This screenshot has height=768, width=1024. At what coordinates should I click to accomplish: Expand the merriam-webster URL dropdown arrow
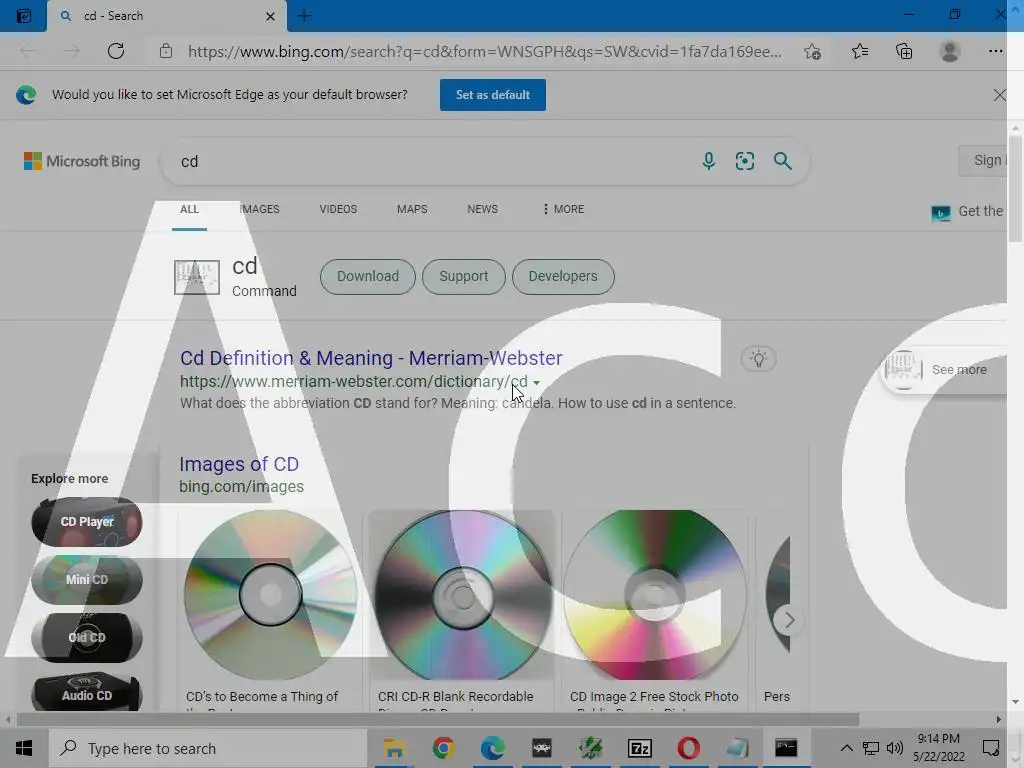click(536, 383)
